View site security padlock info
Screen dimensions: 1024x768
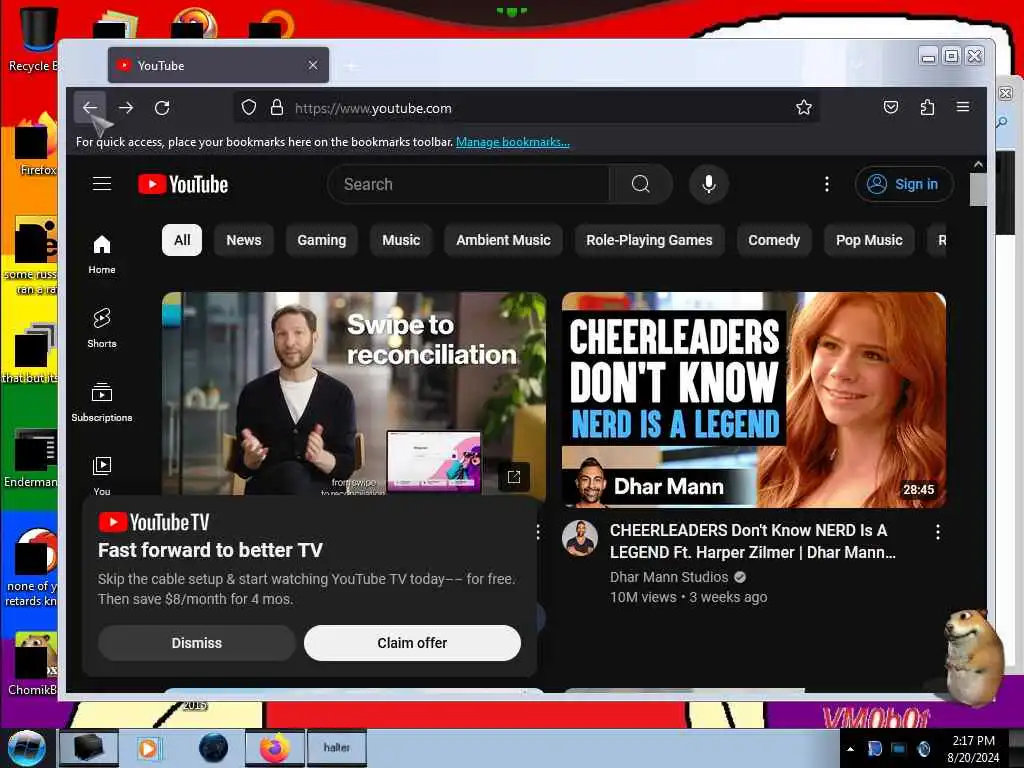(277, 108)
